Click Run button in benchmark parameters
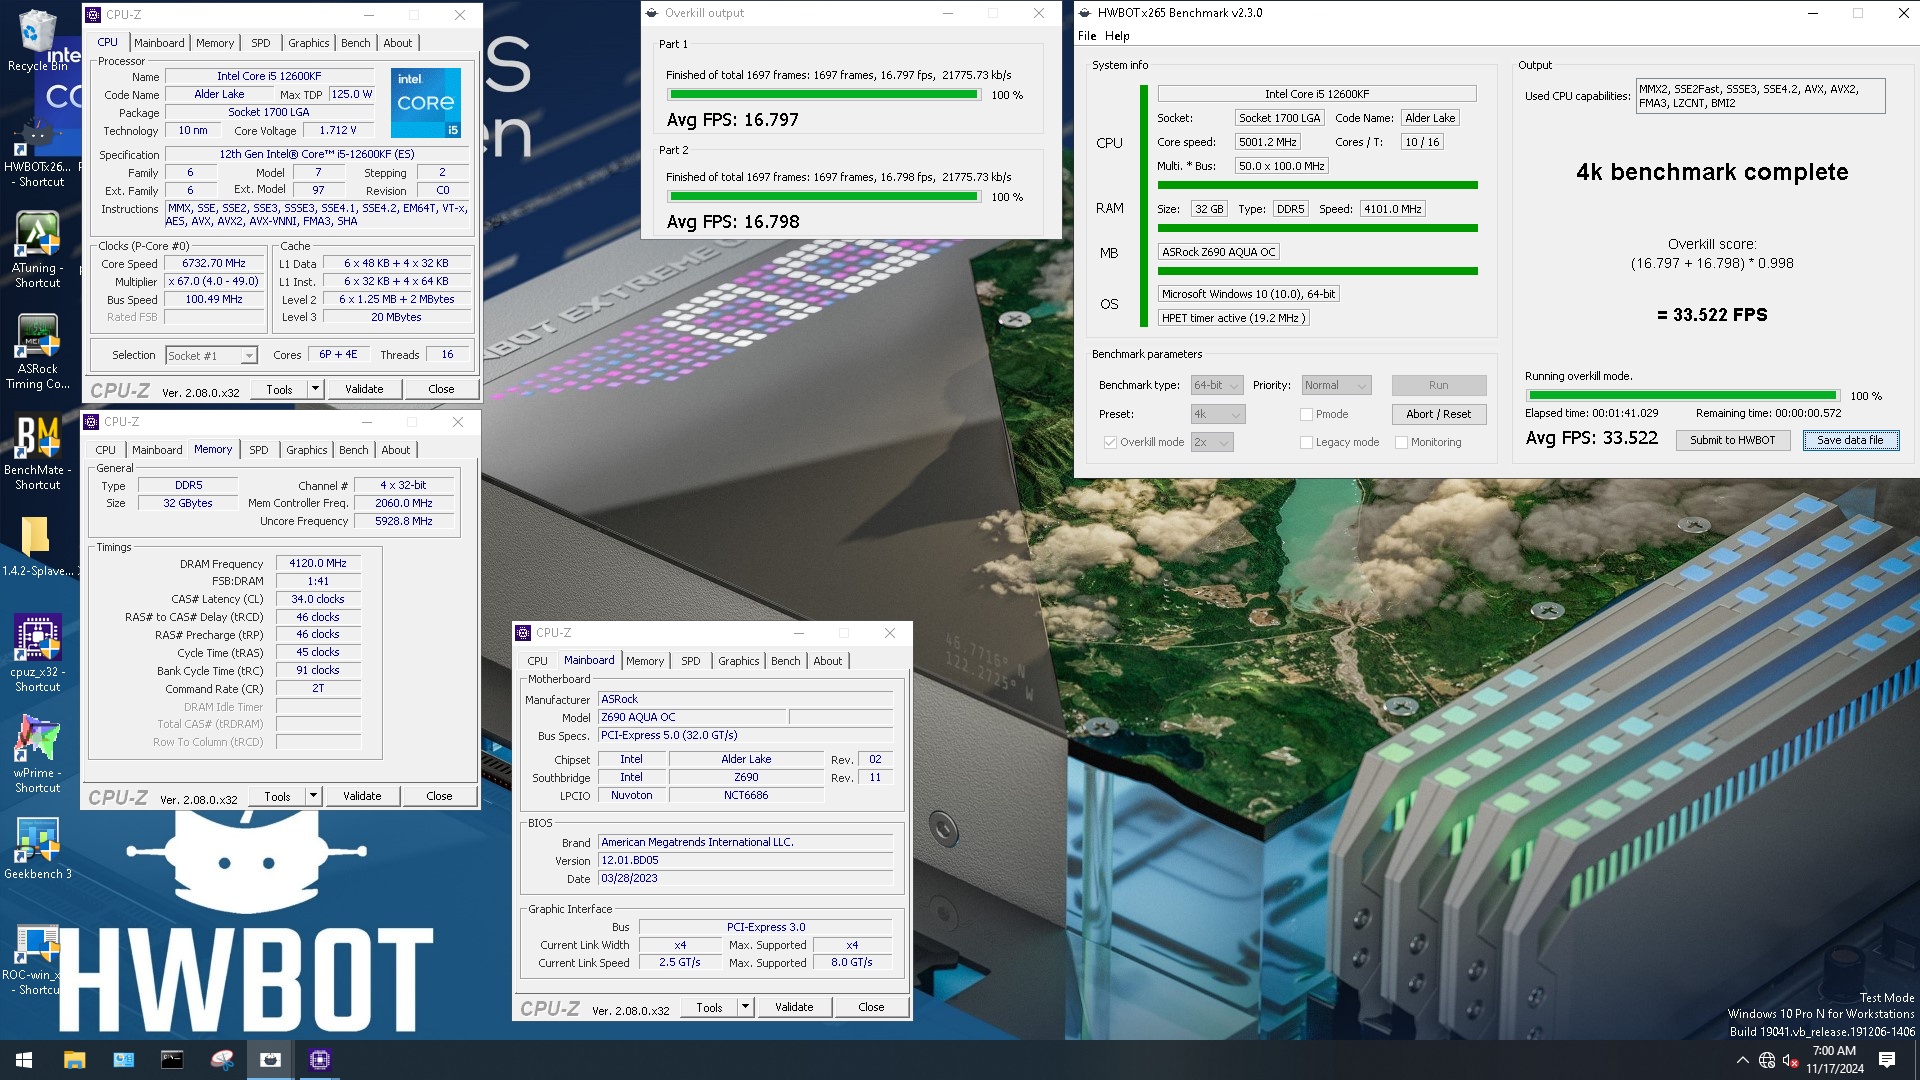This screenshot has height=1080, width=1920. coord(1438,385)
